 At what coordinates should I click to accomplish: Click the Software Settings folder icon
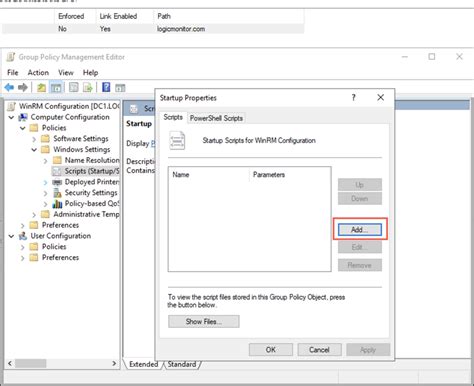click(45, 139)
